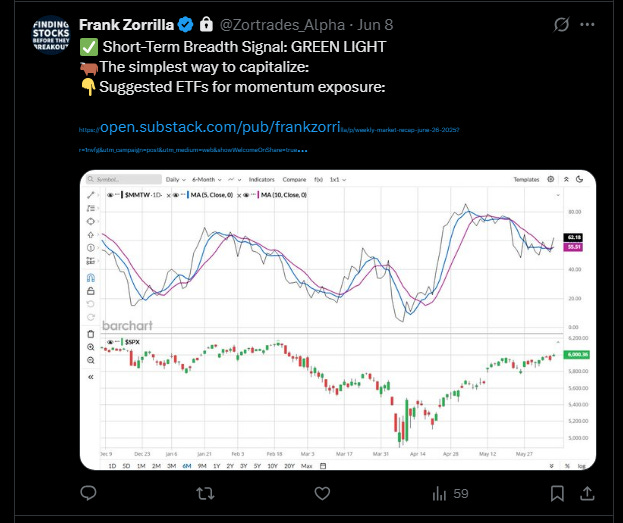
Task: Open the Compare menu
Action: [294, 180]
